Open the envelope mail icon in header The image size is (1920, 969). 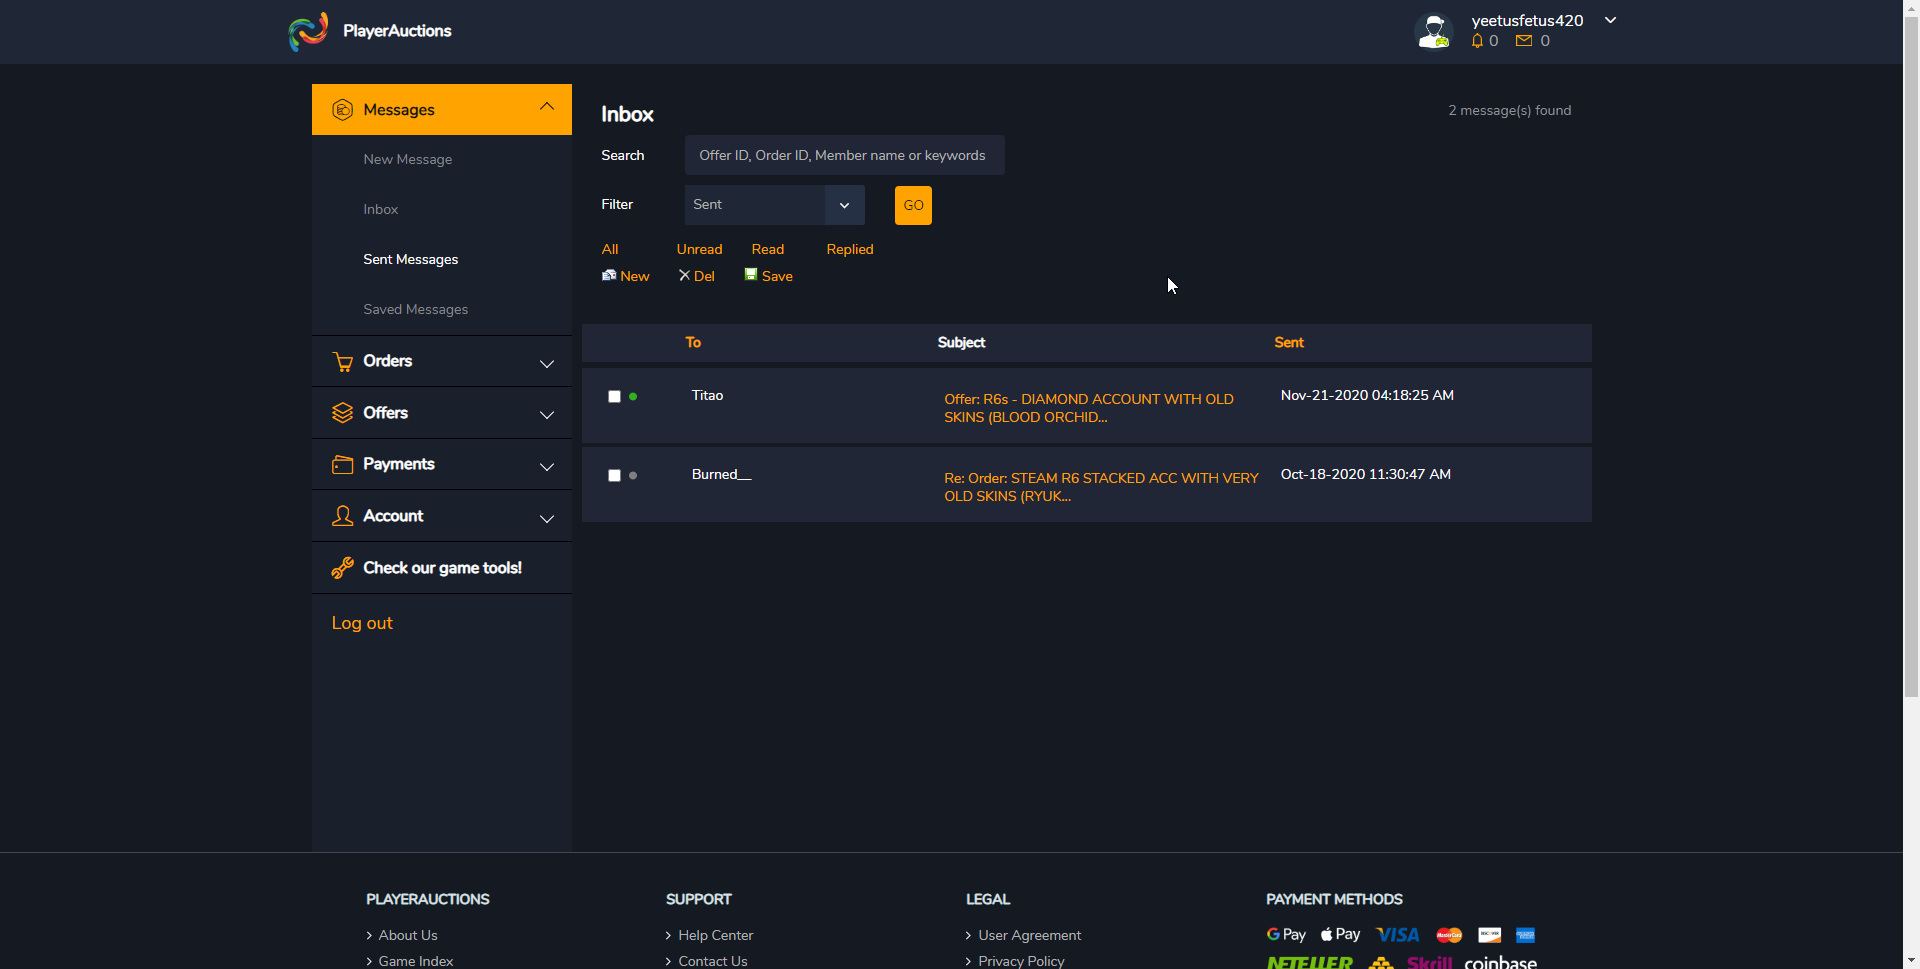point(1524,41)
